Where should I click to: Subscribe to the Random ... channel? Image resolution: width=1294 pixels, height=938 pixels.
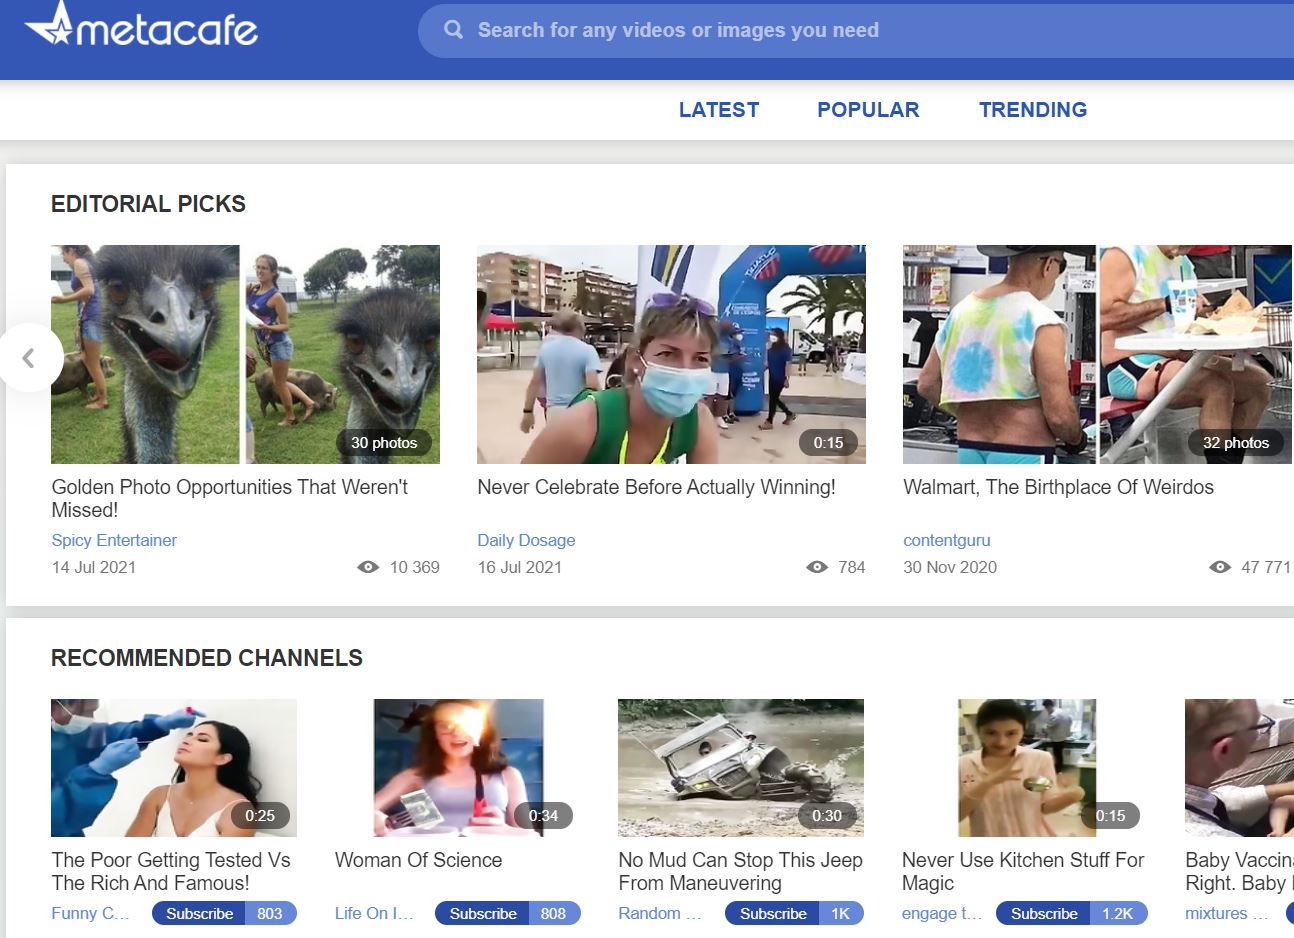click(x=772, y=913)
